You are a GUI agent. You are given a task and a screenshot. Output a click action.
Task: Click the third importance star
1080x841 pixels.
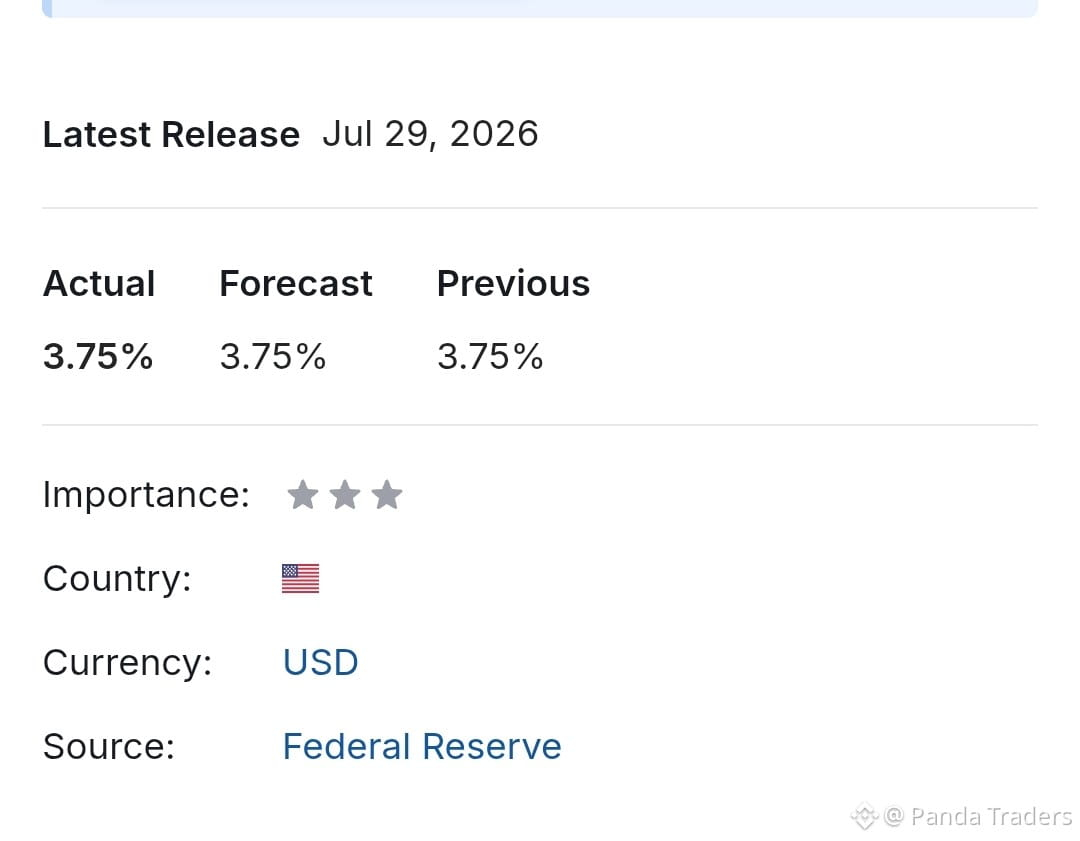[387, 495]
